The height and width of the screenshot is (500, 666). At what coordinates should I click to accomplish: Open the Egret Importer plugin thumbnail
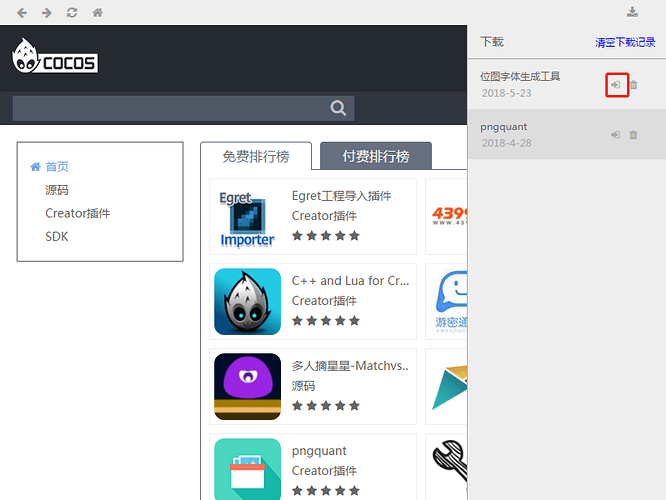pos(247,217)
